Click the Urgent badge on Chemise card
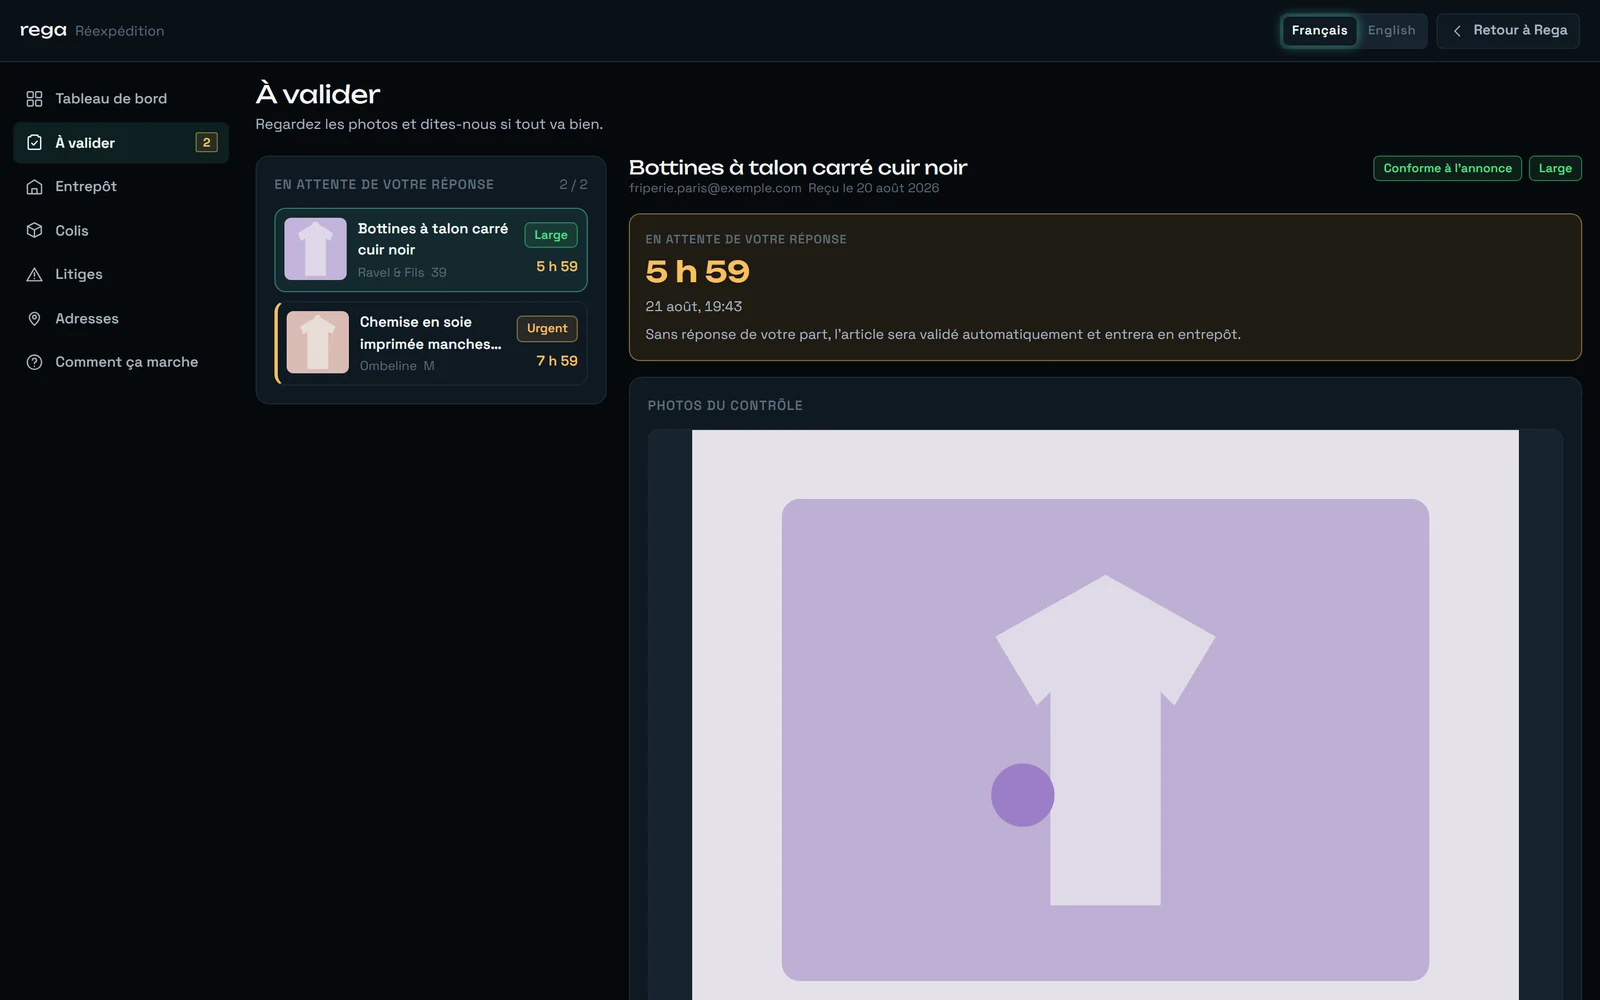Image resolution: width=1600 pixels, height=1000 pixels. click(x=547, y=328)
